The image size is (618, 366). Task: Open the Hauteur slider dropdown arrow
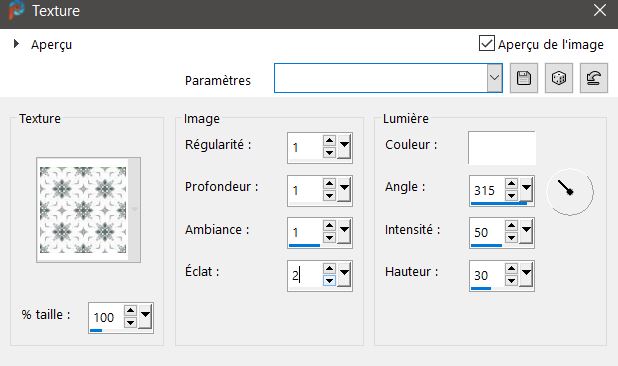(x=526, y=274)
